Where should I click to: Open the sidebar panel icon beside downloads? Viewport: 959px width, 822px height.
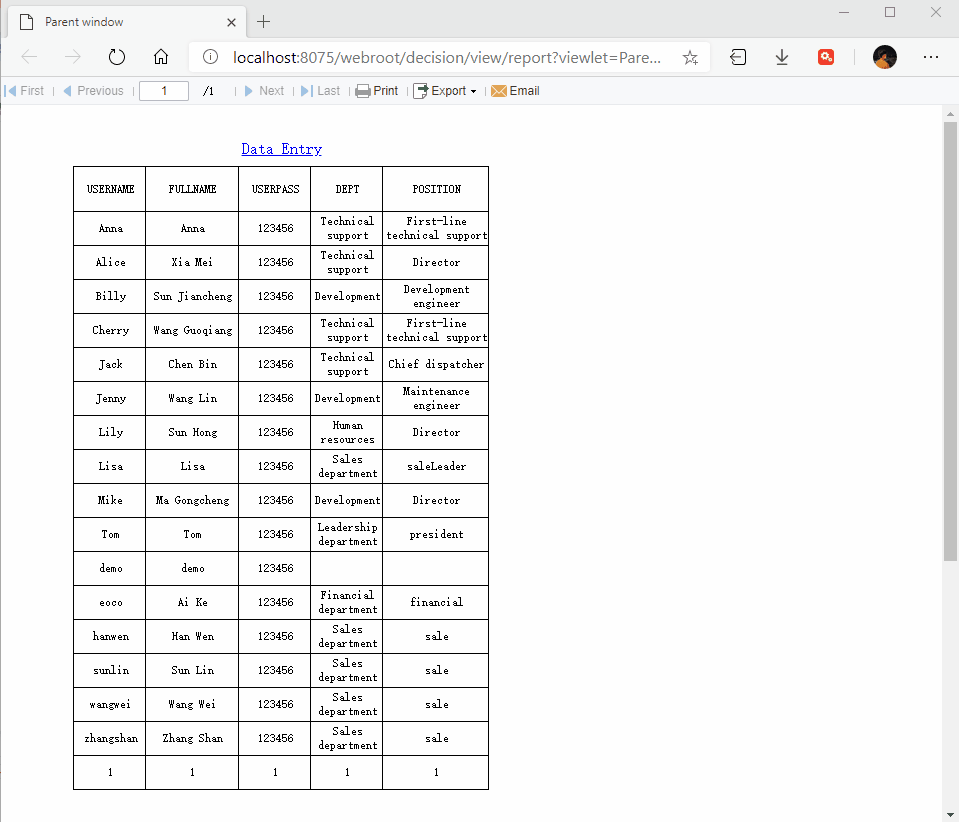coord(738,57)
